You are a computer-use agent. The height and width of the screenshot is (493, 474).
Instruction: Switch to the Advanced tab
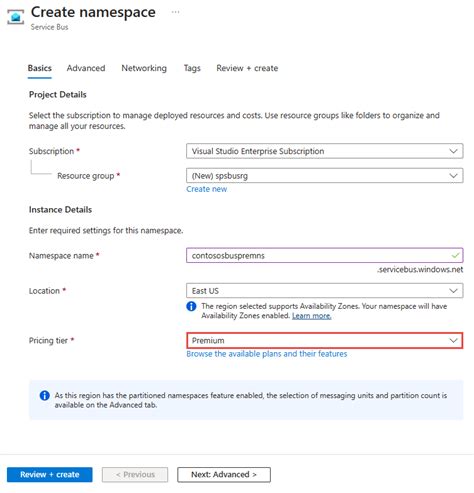[x=86, y=68]
